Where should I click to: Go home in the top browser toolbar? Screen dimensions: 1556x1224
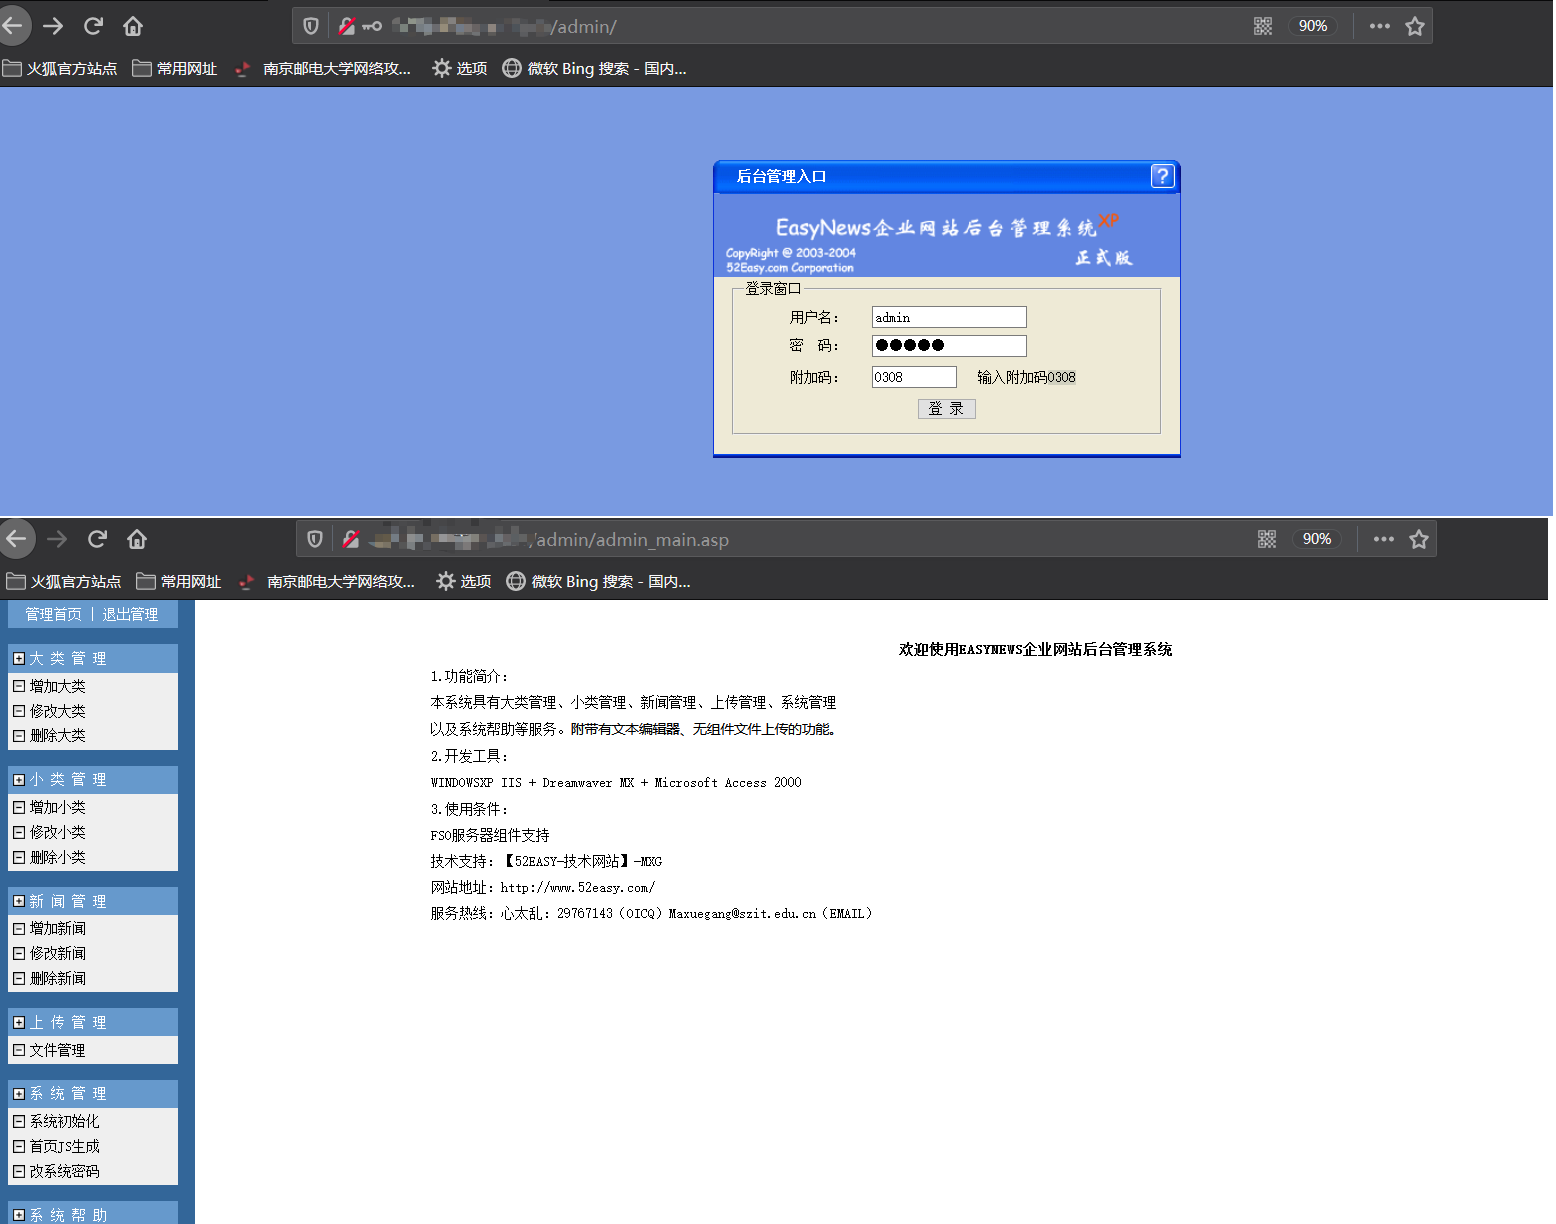[x=133, y=26]
